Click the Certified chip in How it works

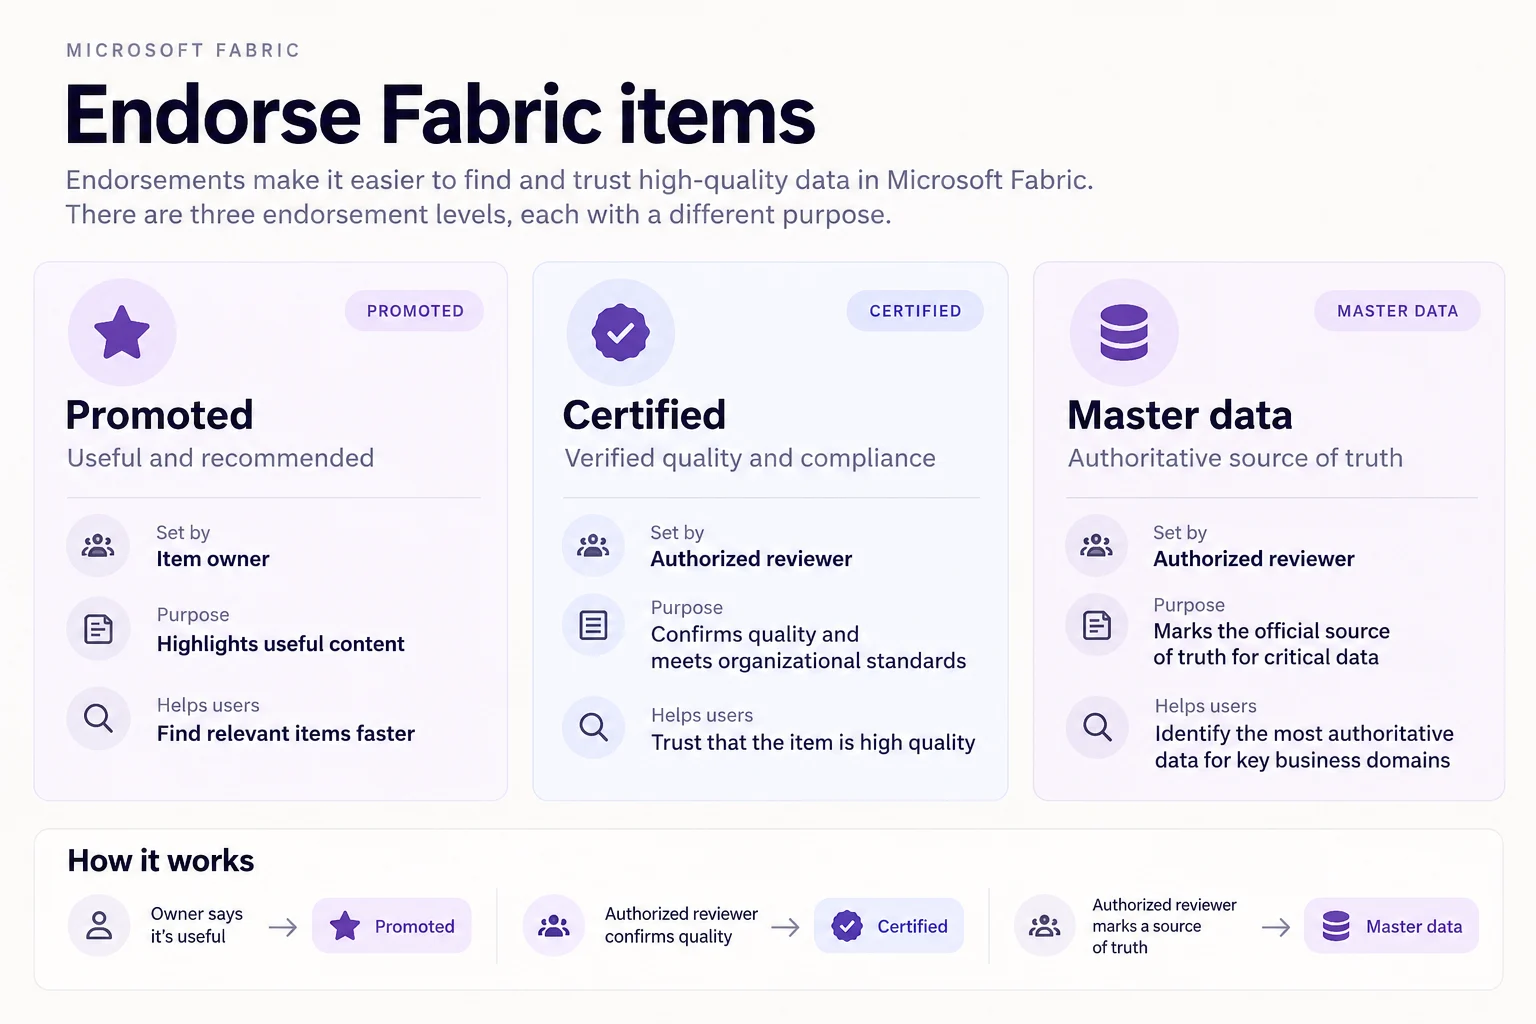(x=889, y=926)
